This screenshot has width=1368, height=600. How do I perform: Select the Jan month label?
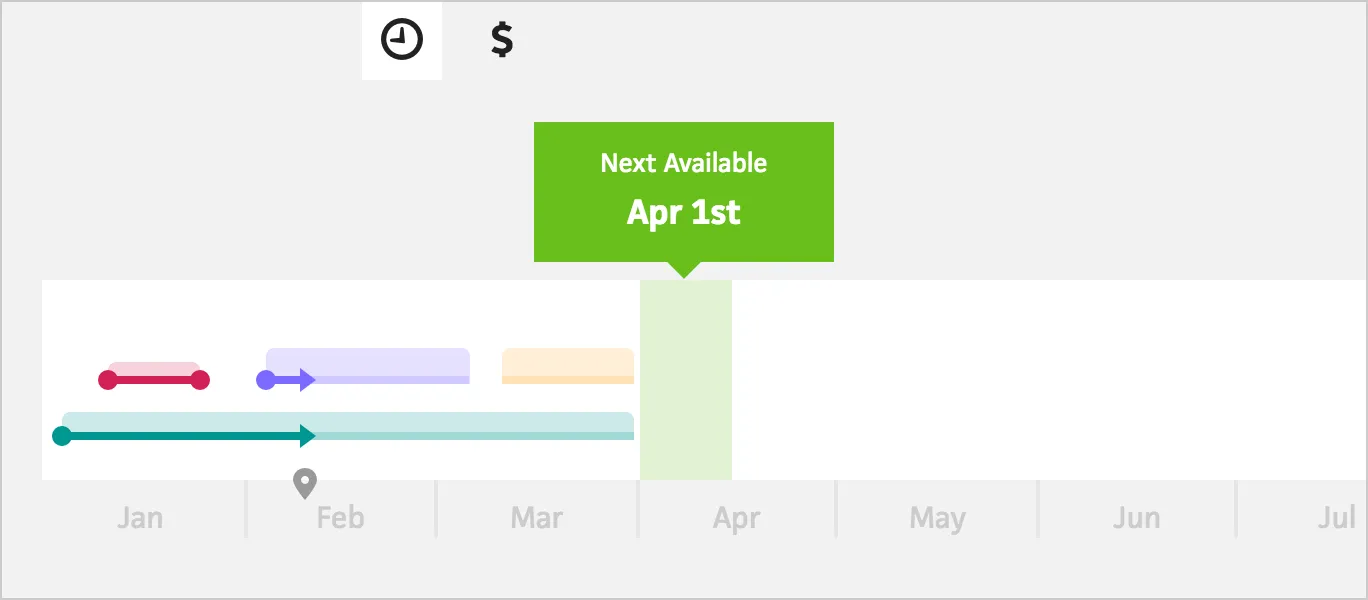click(x=140, y=517)
